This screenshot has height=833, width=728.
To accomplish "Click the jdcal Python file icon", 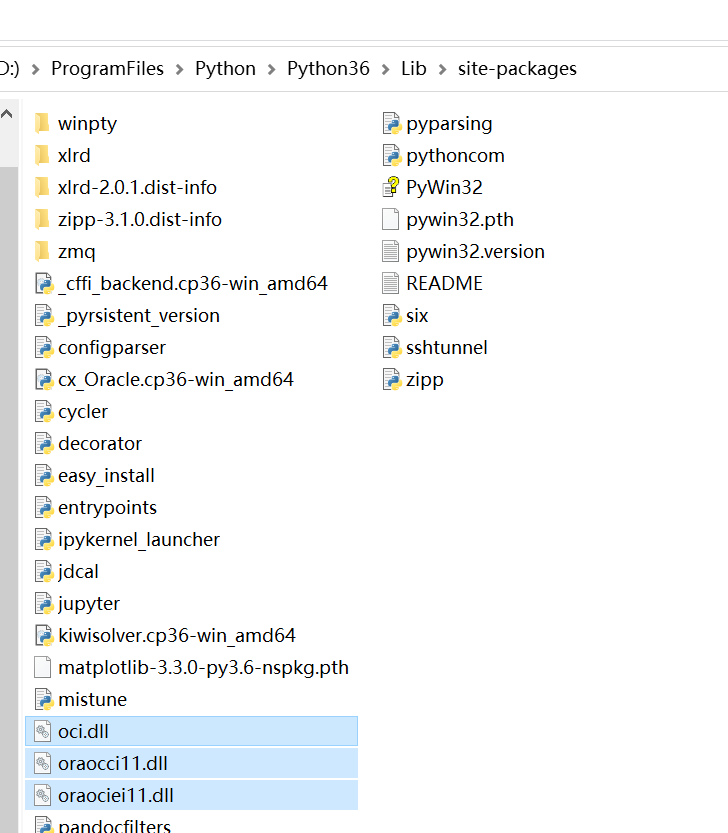I will [x=44, y=571].
